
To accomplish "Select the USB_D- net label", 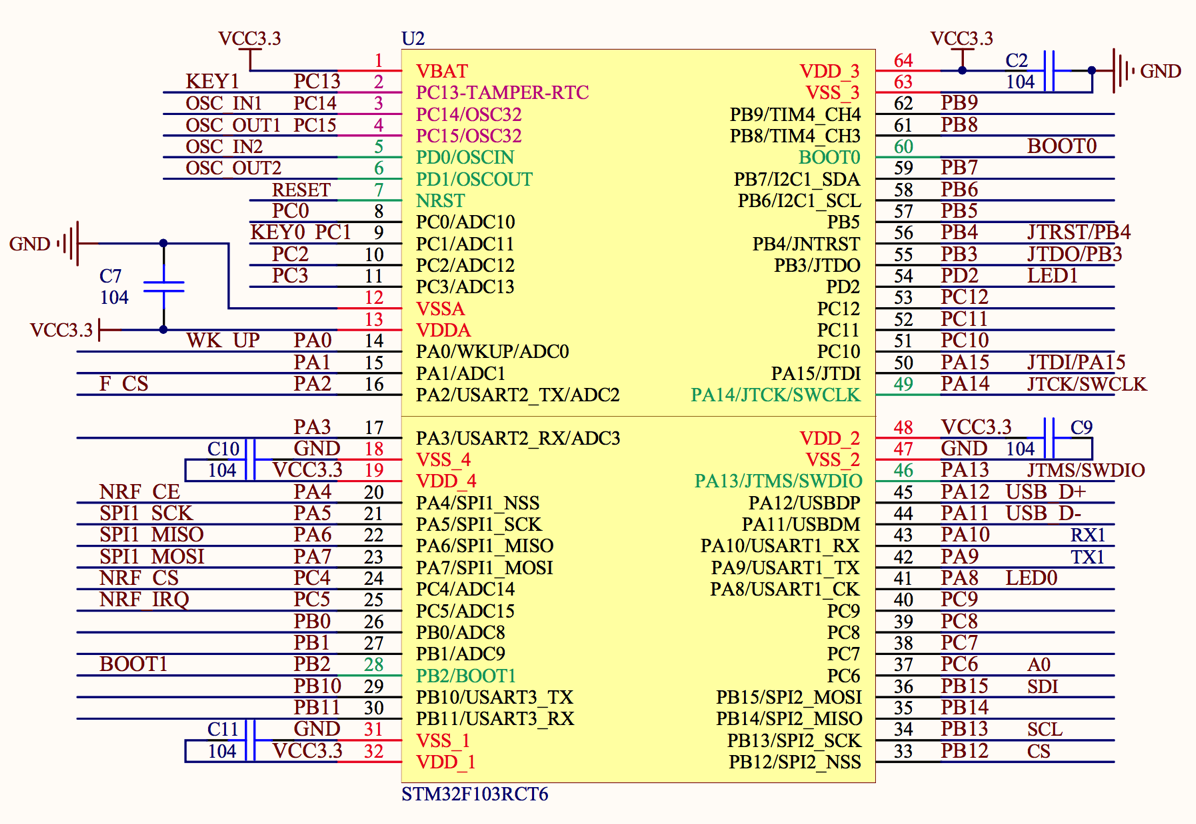I will [x=1043, y=513].
